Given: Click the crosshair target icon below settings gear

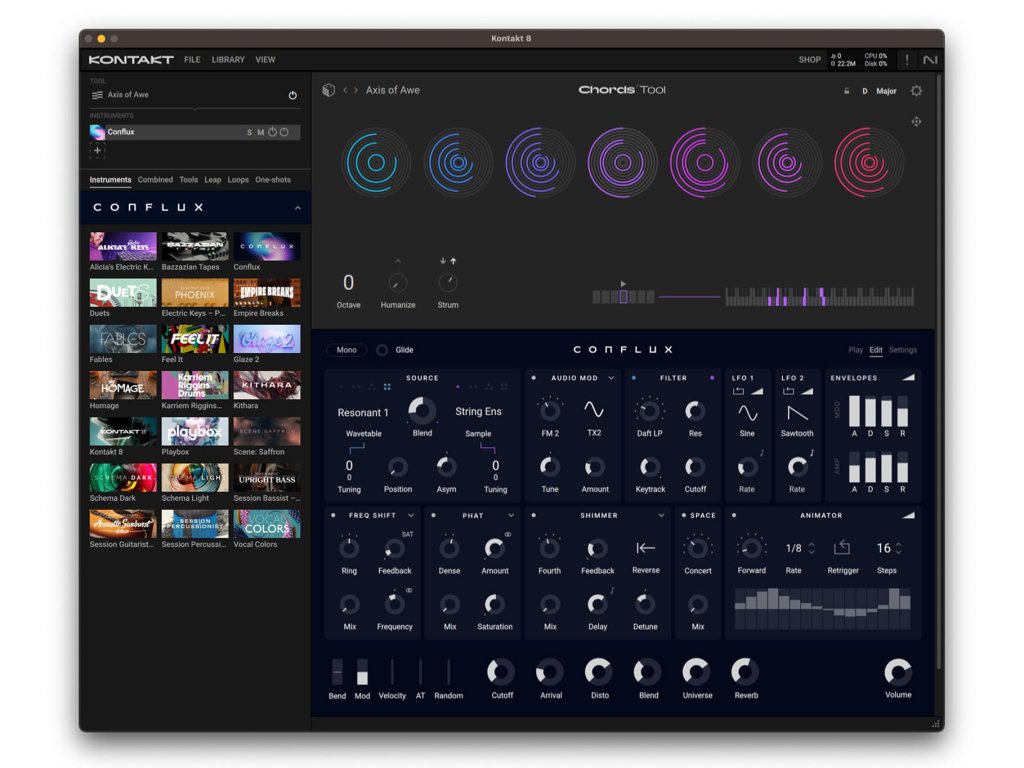Looking at the screenshot, I should [x=916, y=122].
